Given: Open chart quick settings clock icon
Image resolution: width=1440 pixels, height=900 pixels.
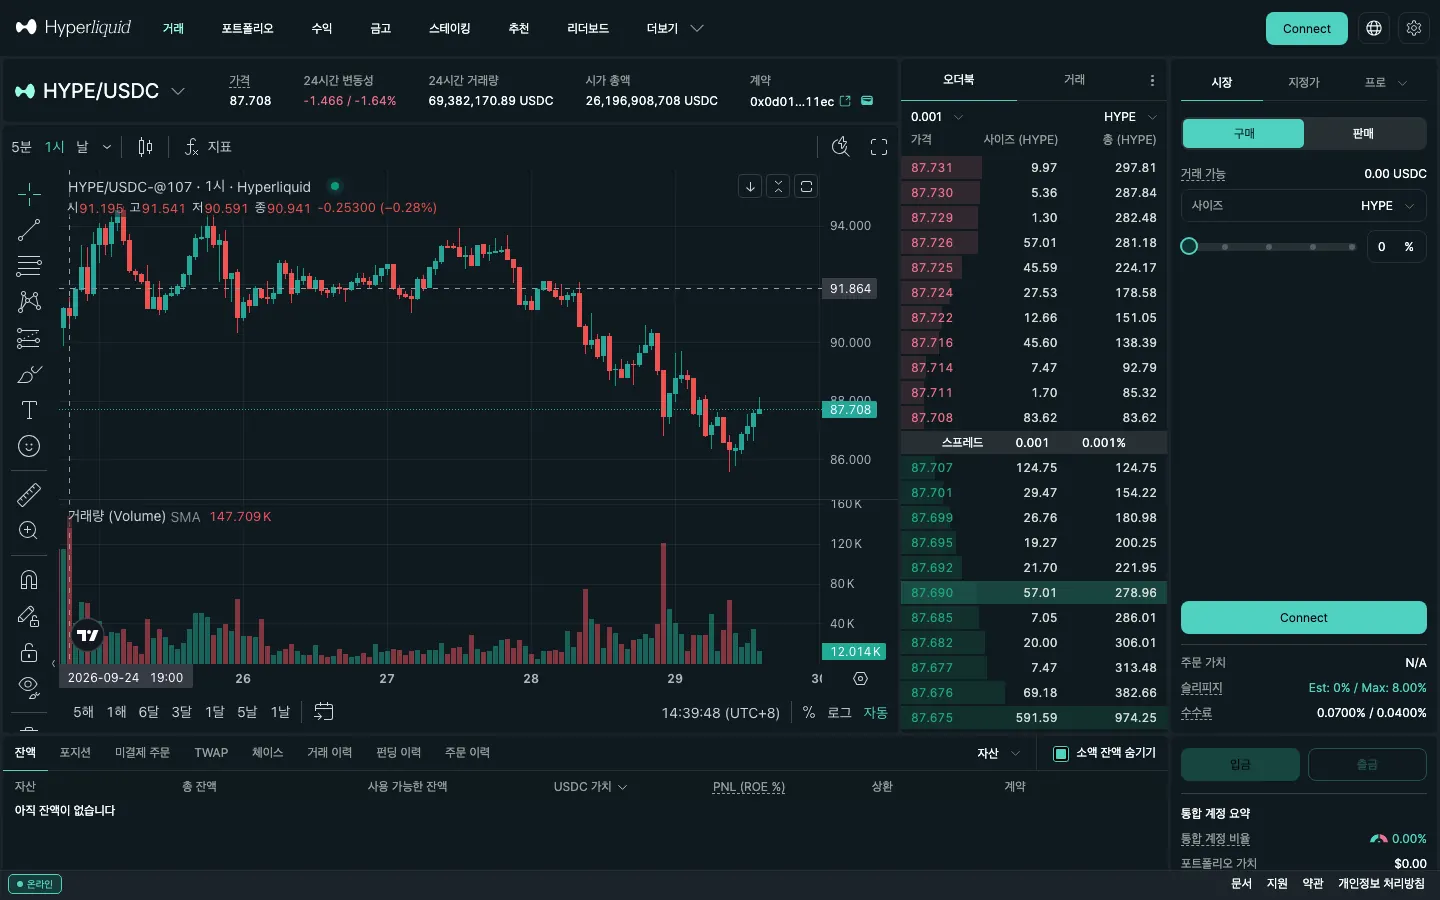Looking at the screenshot, I should point(841,147).
